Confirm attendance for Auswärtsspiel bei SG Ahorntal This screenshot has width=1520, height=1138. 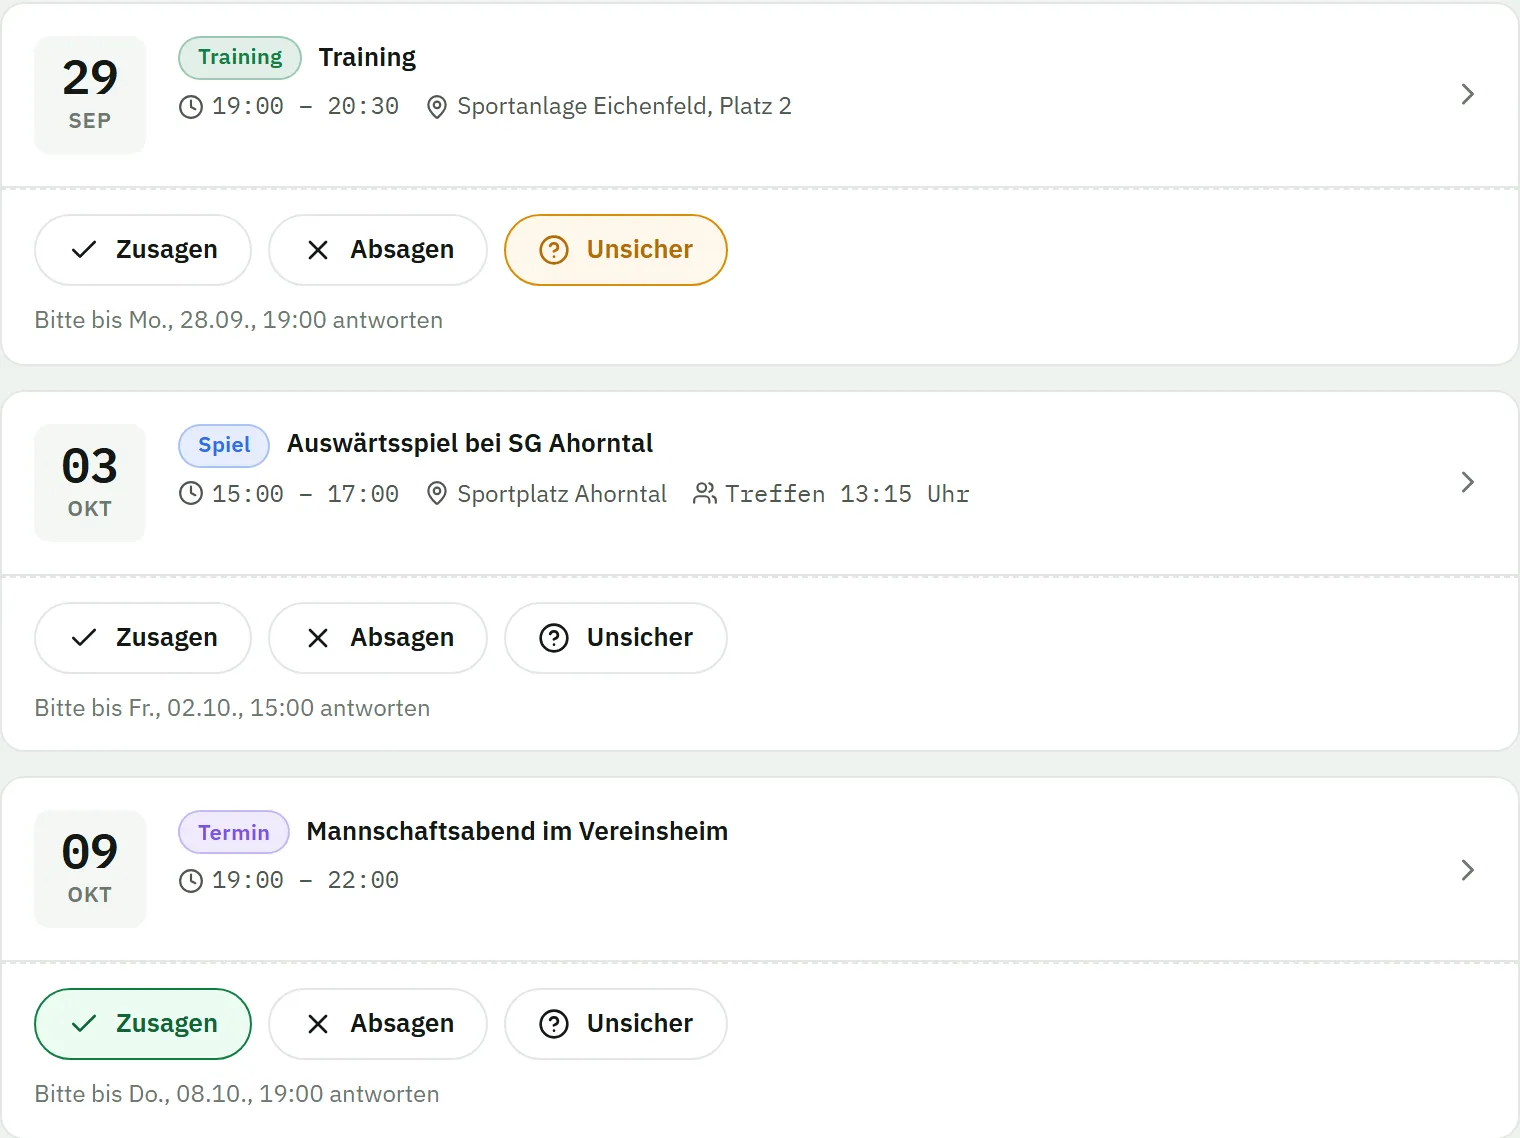(x=143, y=638)
